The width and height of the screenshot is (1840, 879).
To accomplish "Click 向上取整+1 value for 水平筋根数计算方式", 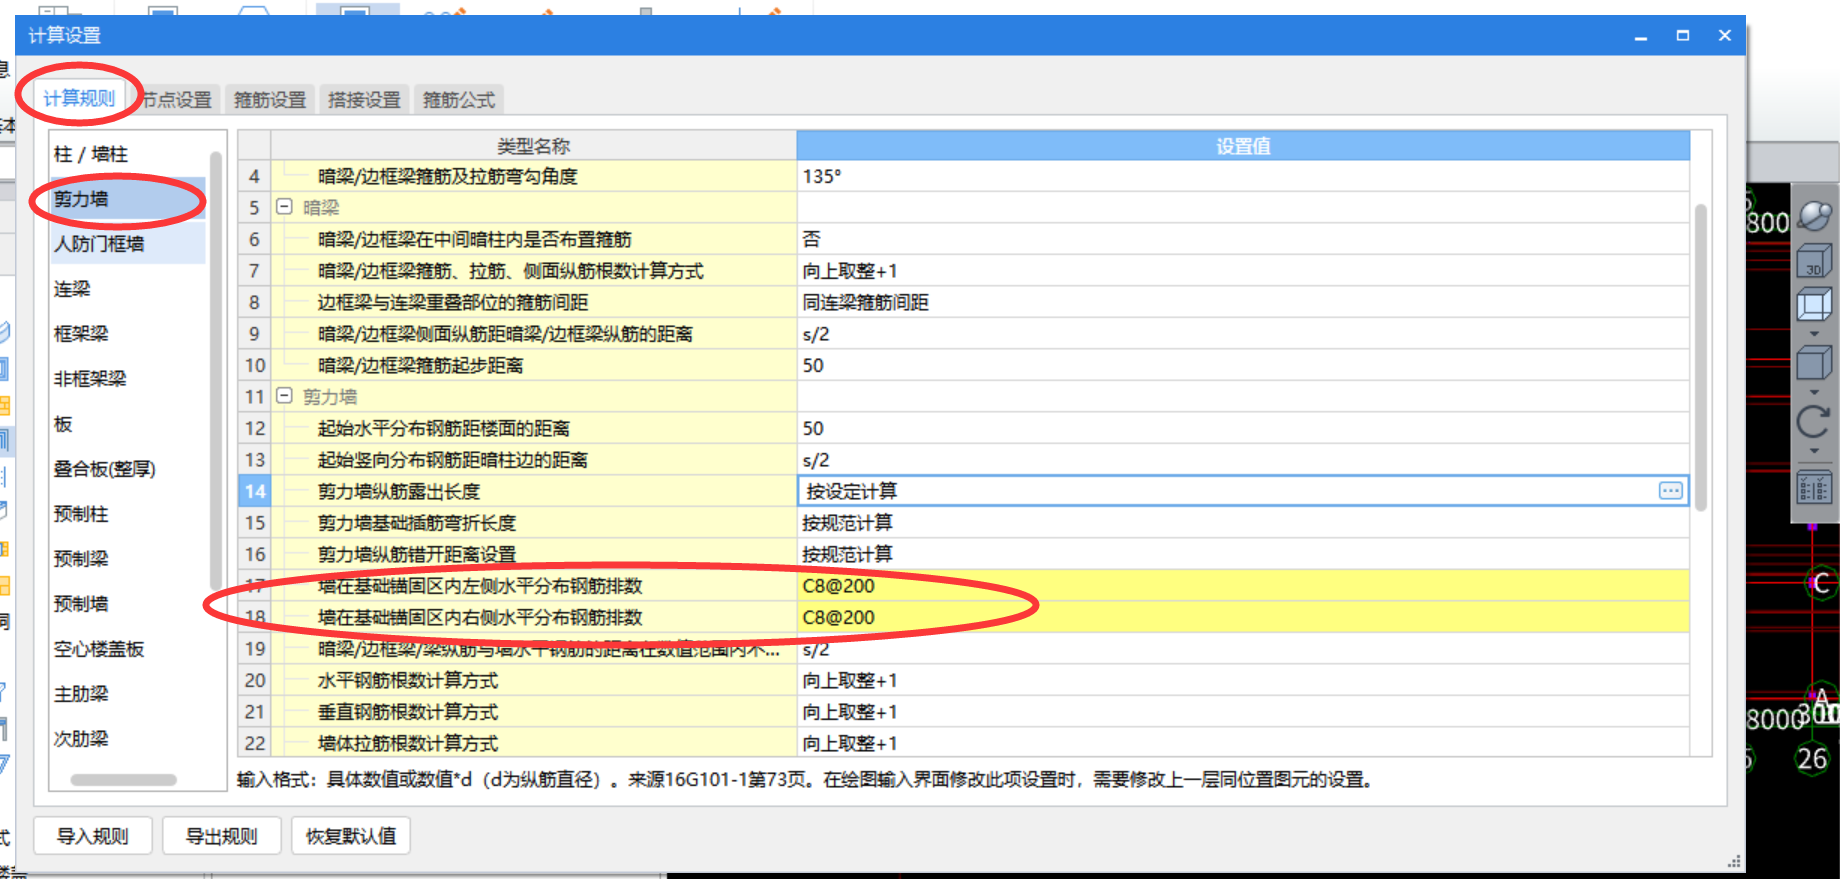I will 1243,680.
